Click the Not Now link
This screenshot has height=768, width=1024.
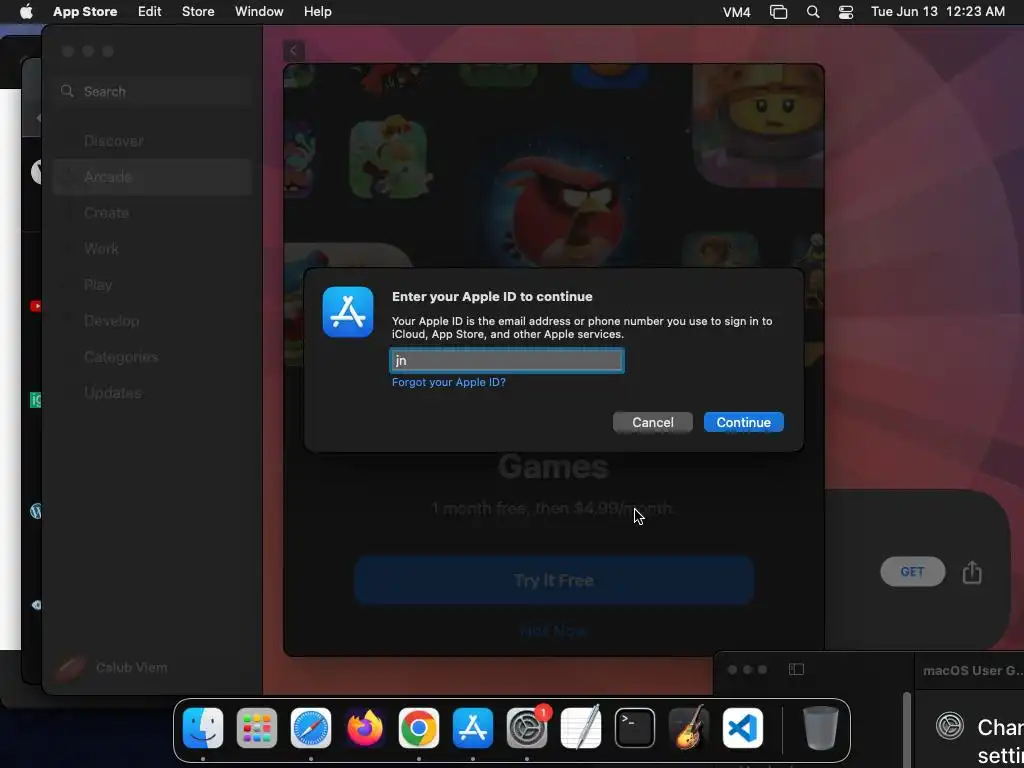coord(553,631)
